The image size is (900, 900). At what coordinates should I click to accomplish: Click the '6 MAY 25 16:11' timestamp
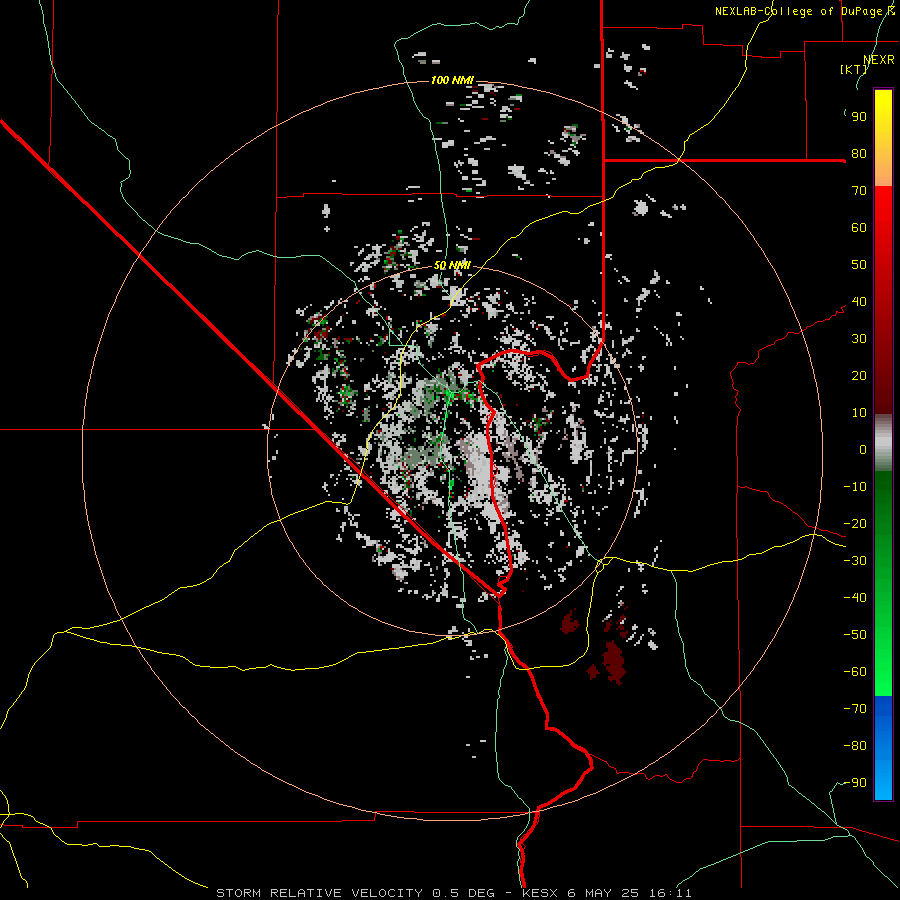(631, 893)
